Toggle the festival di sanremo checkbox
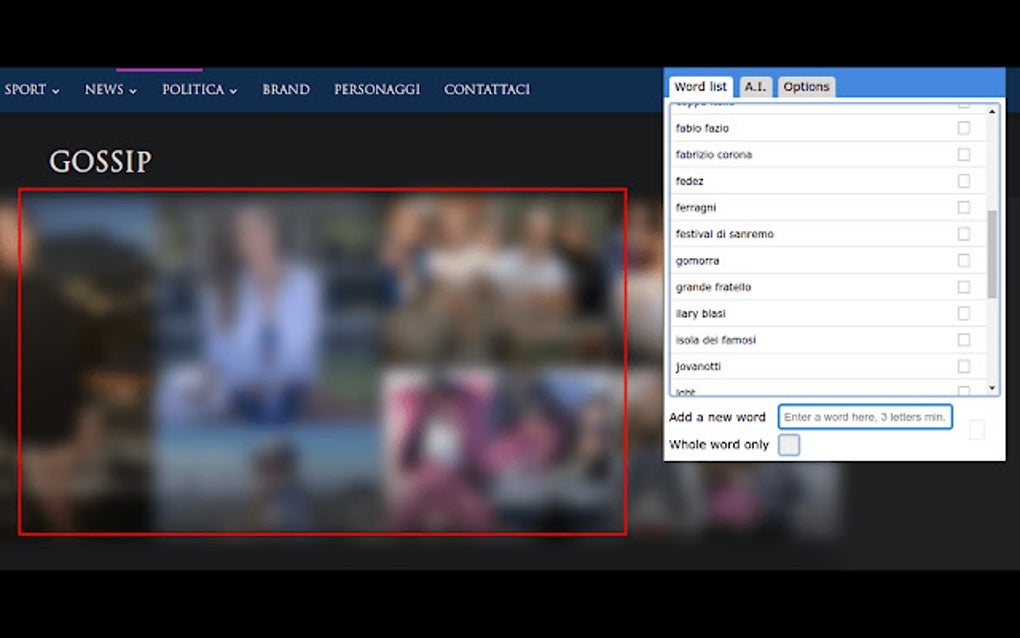 [963, 233]
